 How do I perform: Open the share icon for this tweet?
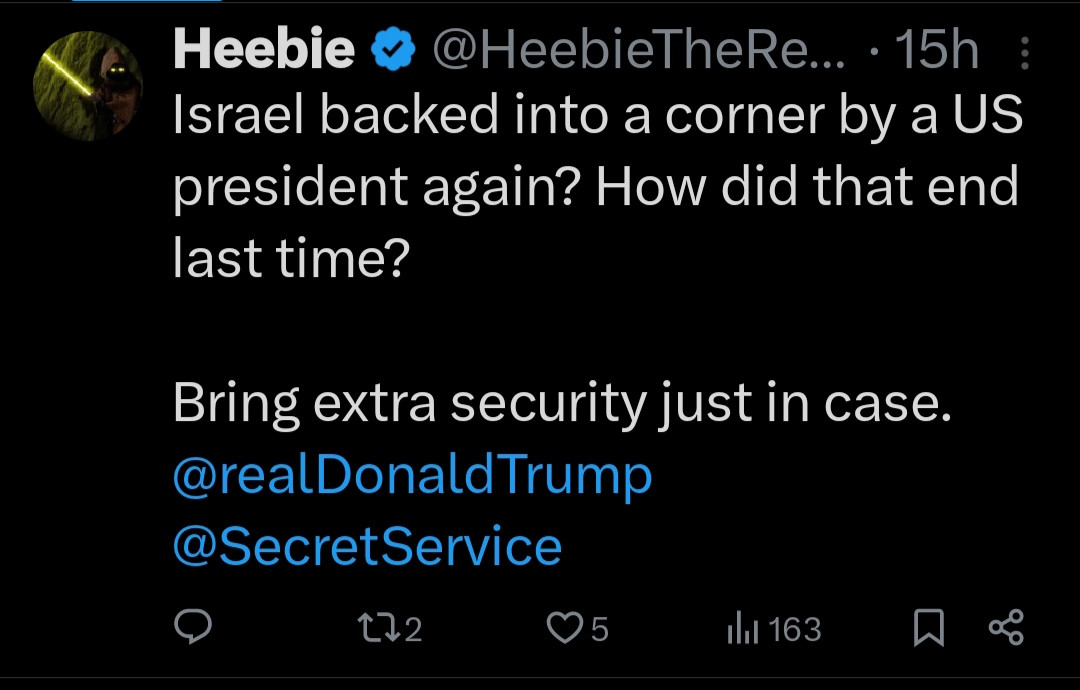click(x=1006, y=628)
